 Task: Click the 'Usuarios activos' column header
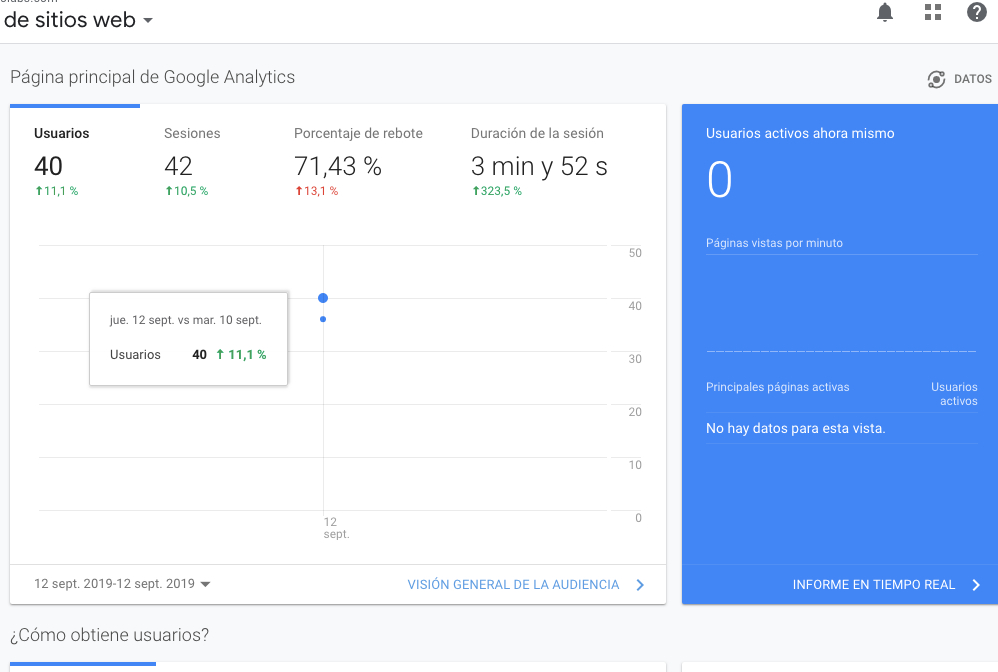click(954, 394)
